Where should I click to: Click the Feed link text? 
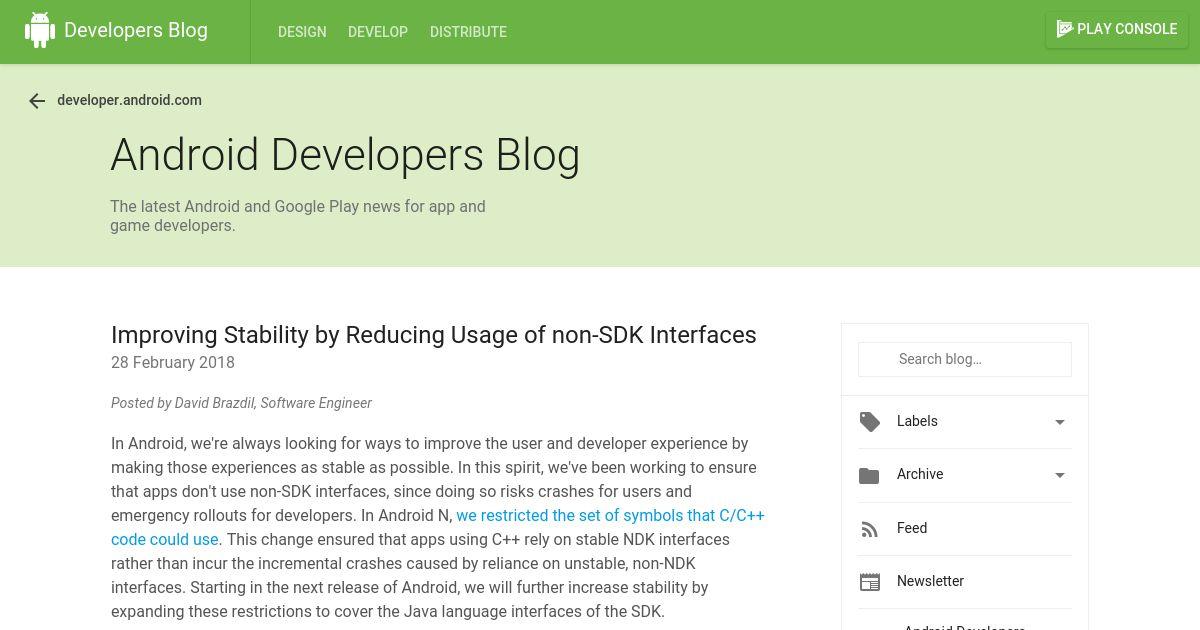[912, 528]
